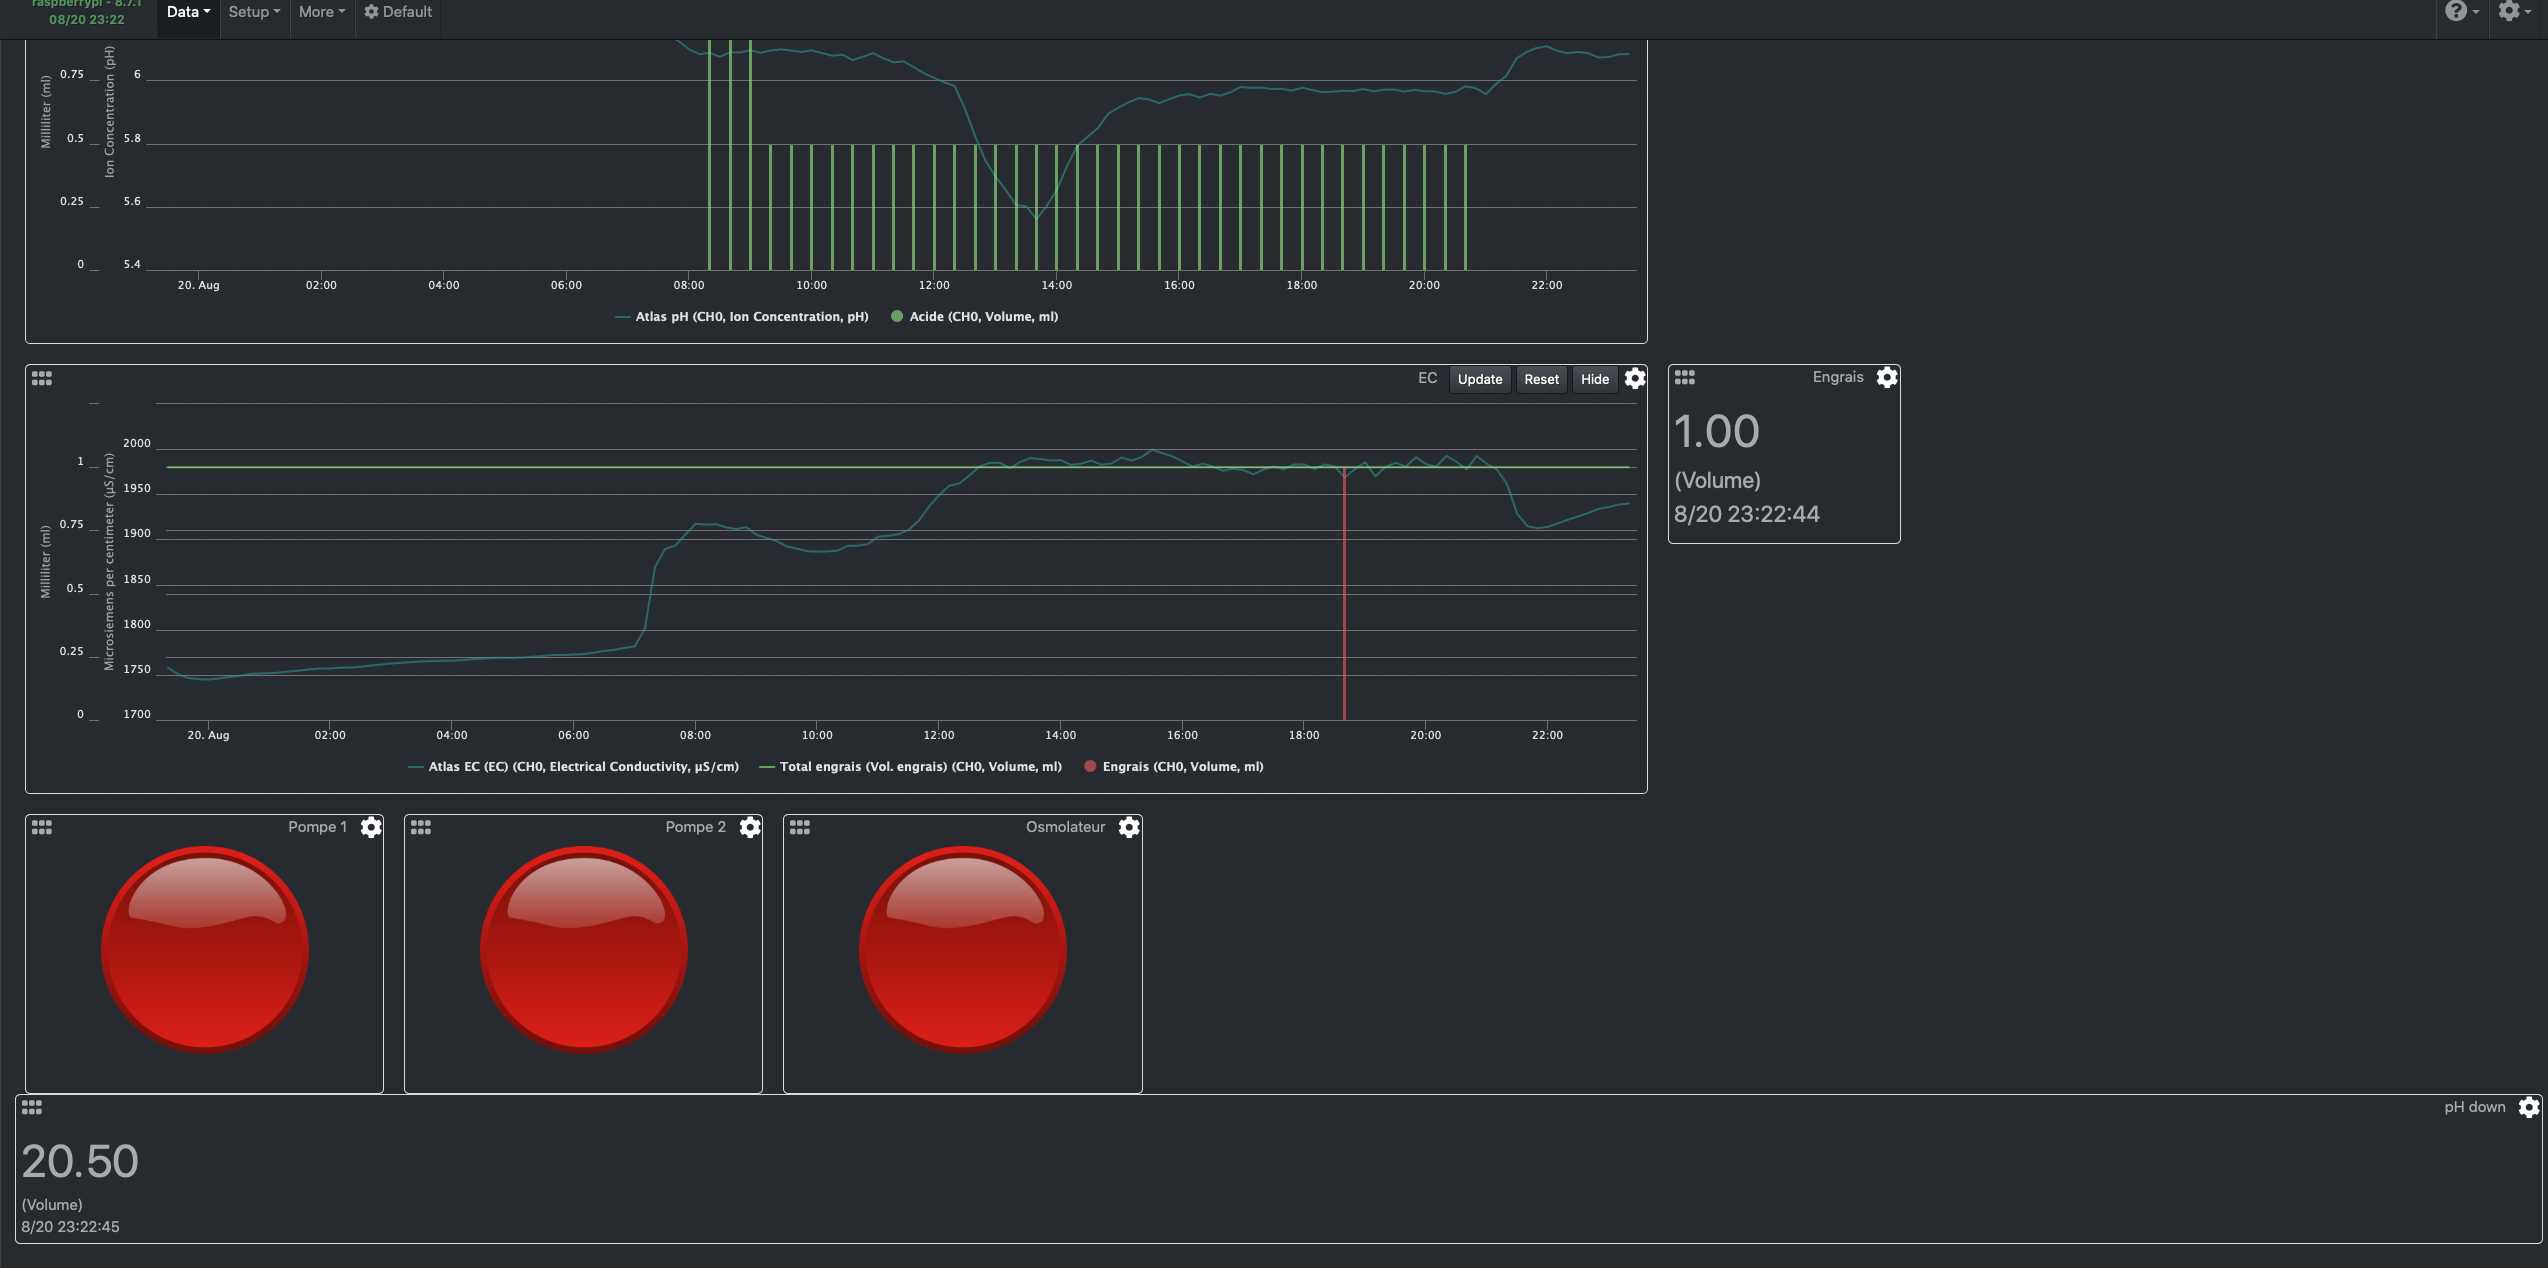The height and width of the screenshot is (1268, 2548).
Task: Open the pH down widget settings gear
Action: pos(2530,1107)
